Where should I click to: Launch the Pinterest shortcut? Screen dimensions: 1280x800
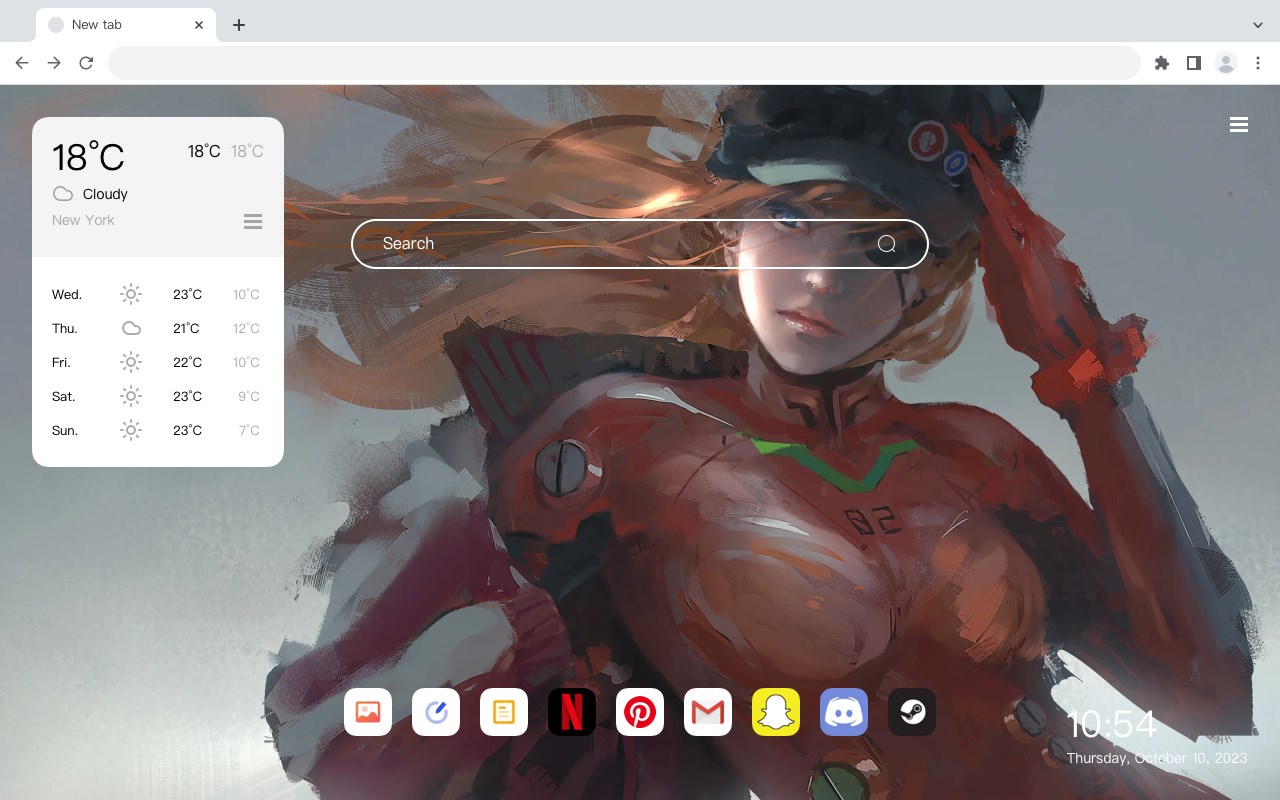(x=640, y=712)
